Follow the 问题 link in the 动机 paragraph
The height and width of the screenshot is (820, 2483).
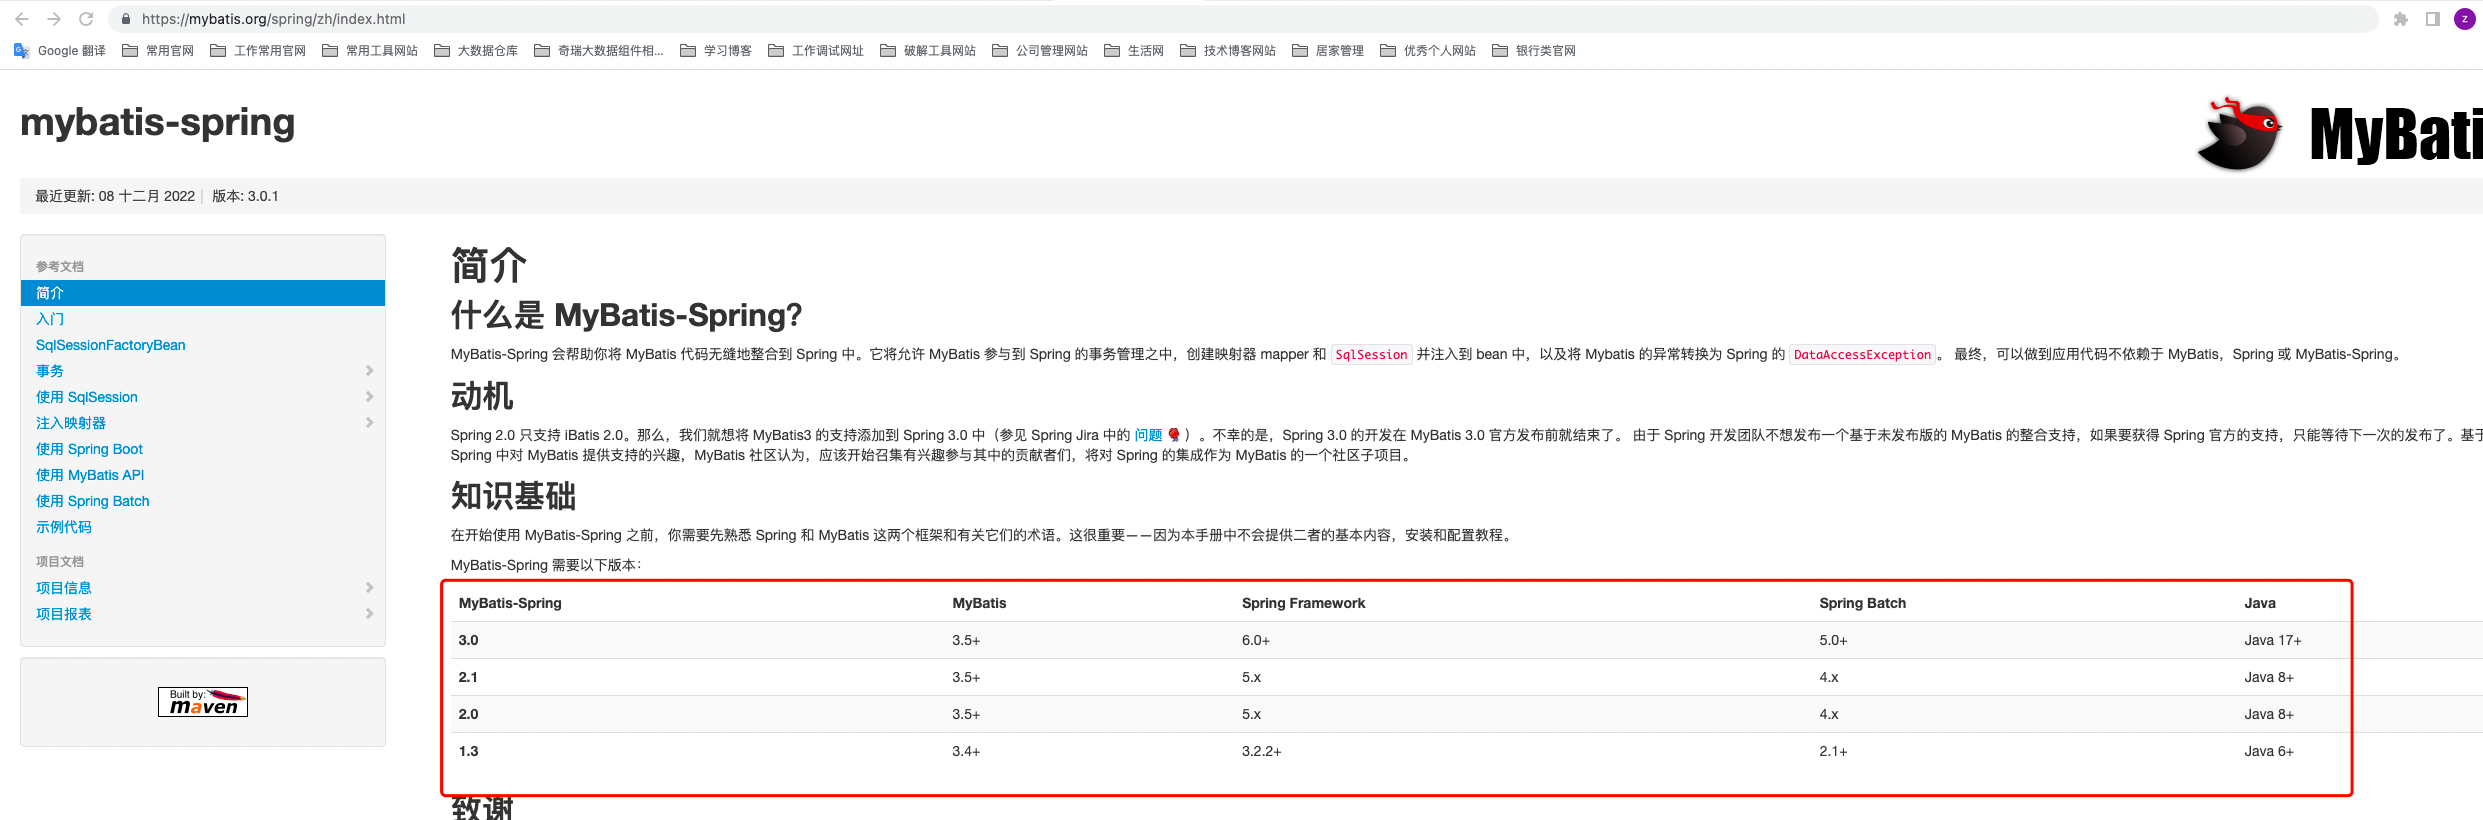tap(1147, 435)
